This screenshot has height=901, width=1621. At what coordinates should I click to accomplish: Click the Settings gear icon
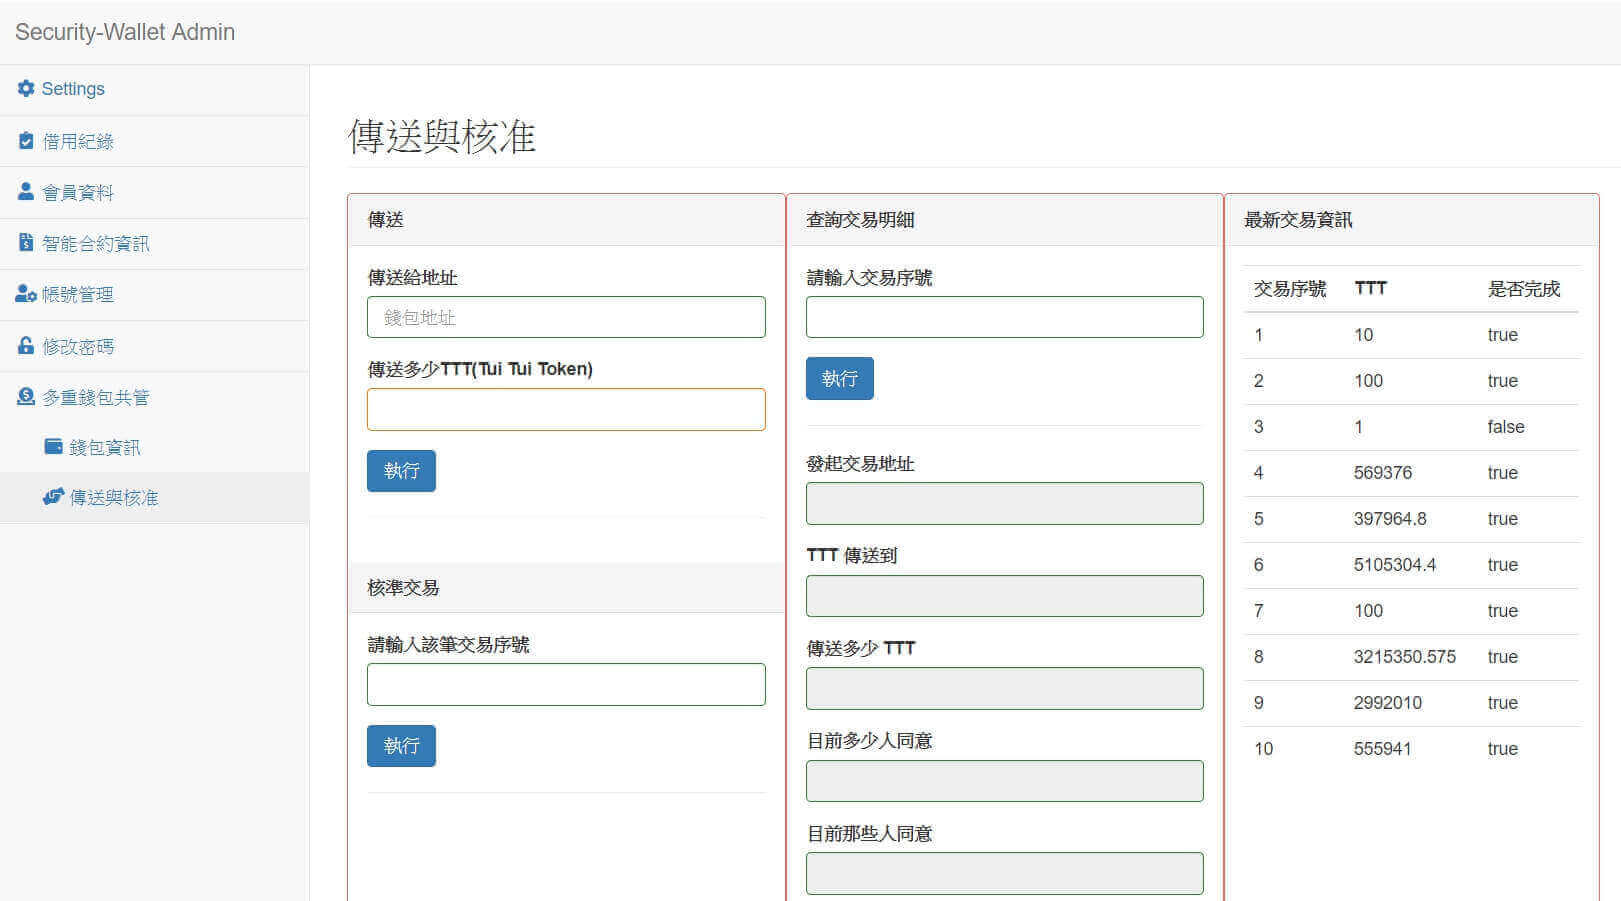pyautogui.click(x=26, y=89)
